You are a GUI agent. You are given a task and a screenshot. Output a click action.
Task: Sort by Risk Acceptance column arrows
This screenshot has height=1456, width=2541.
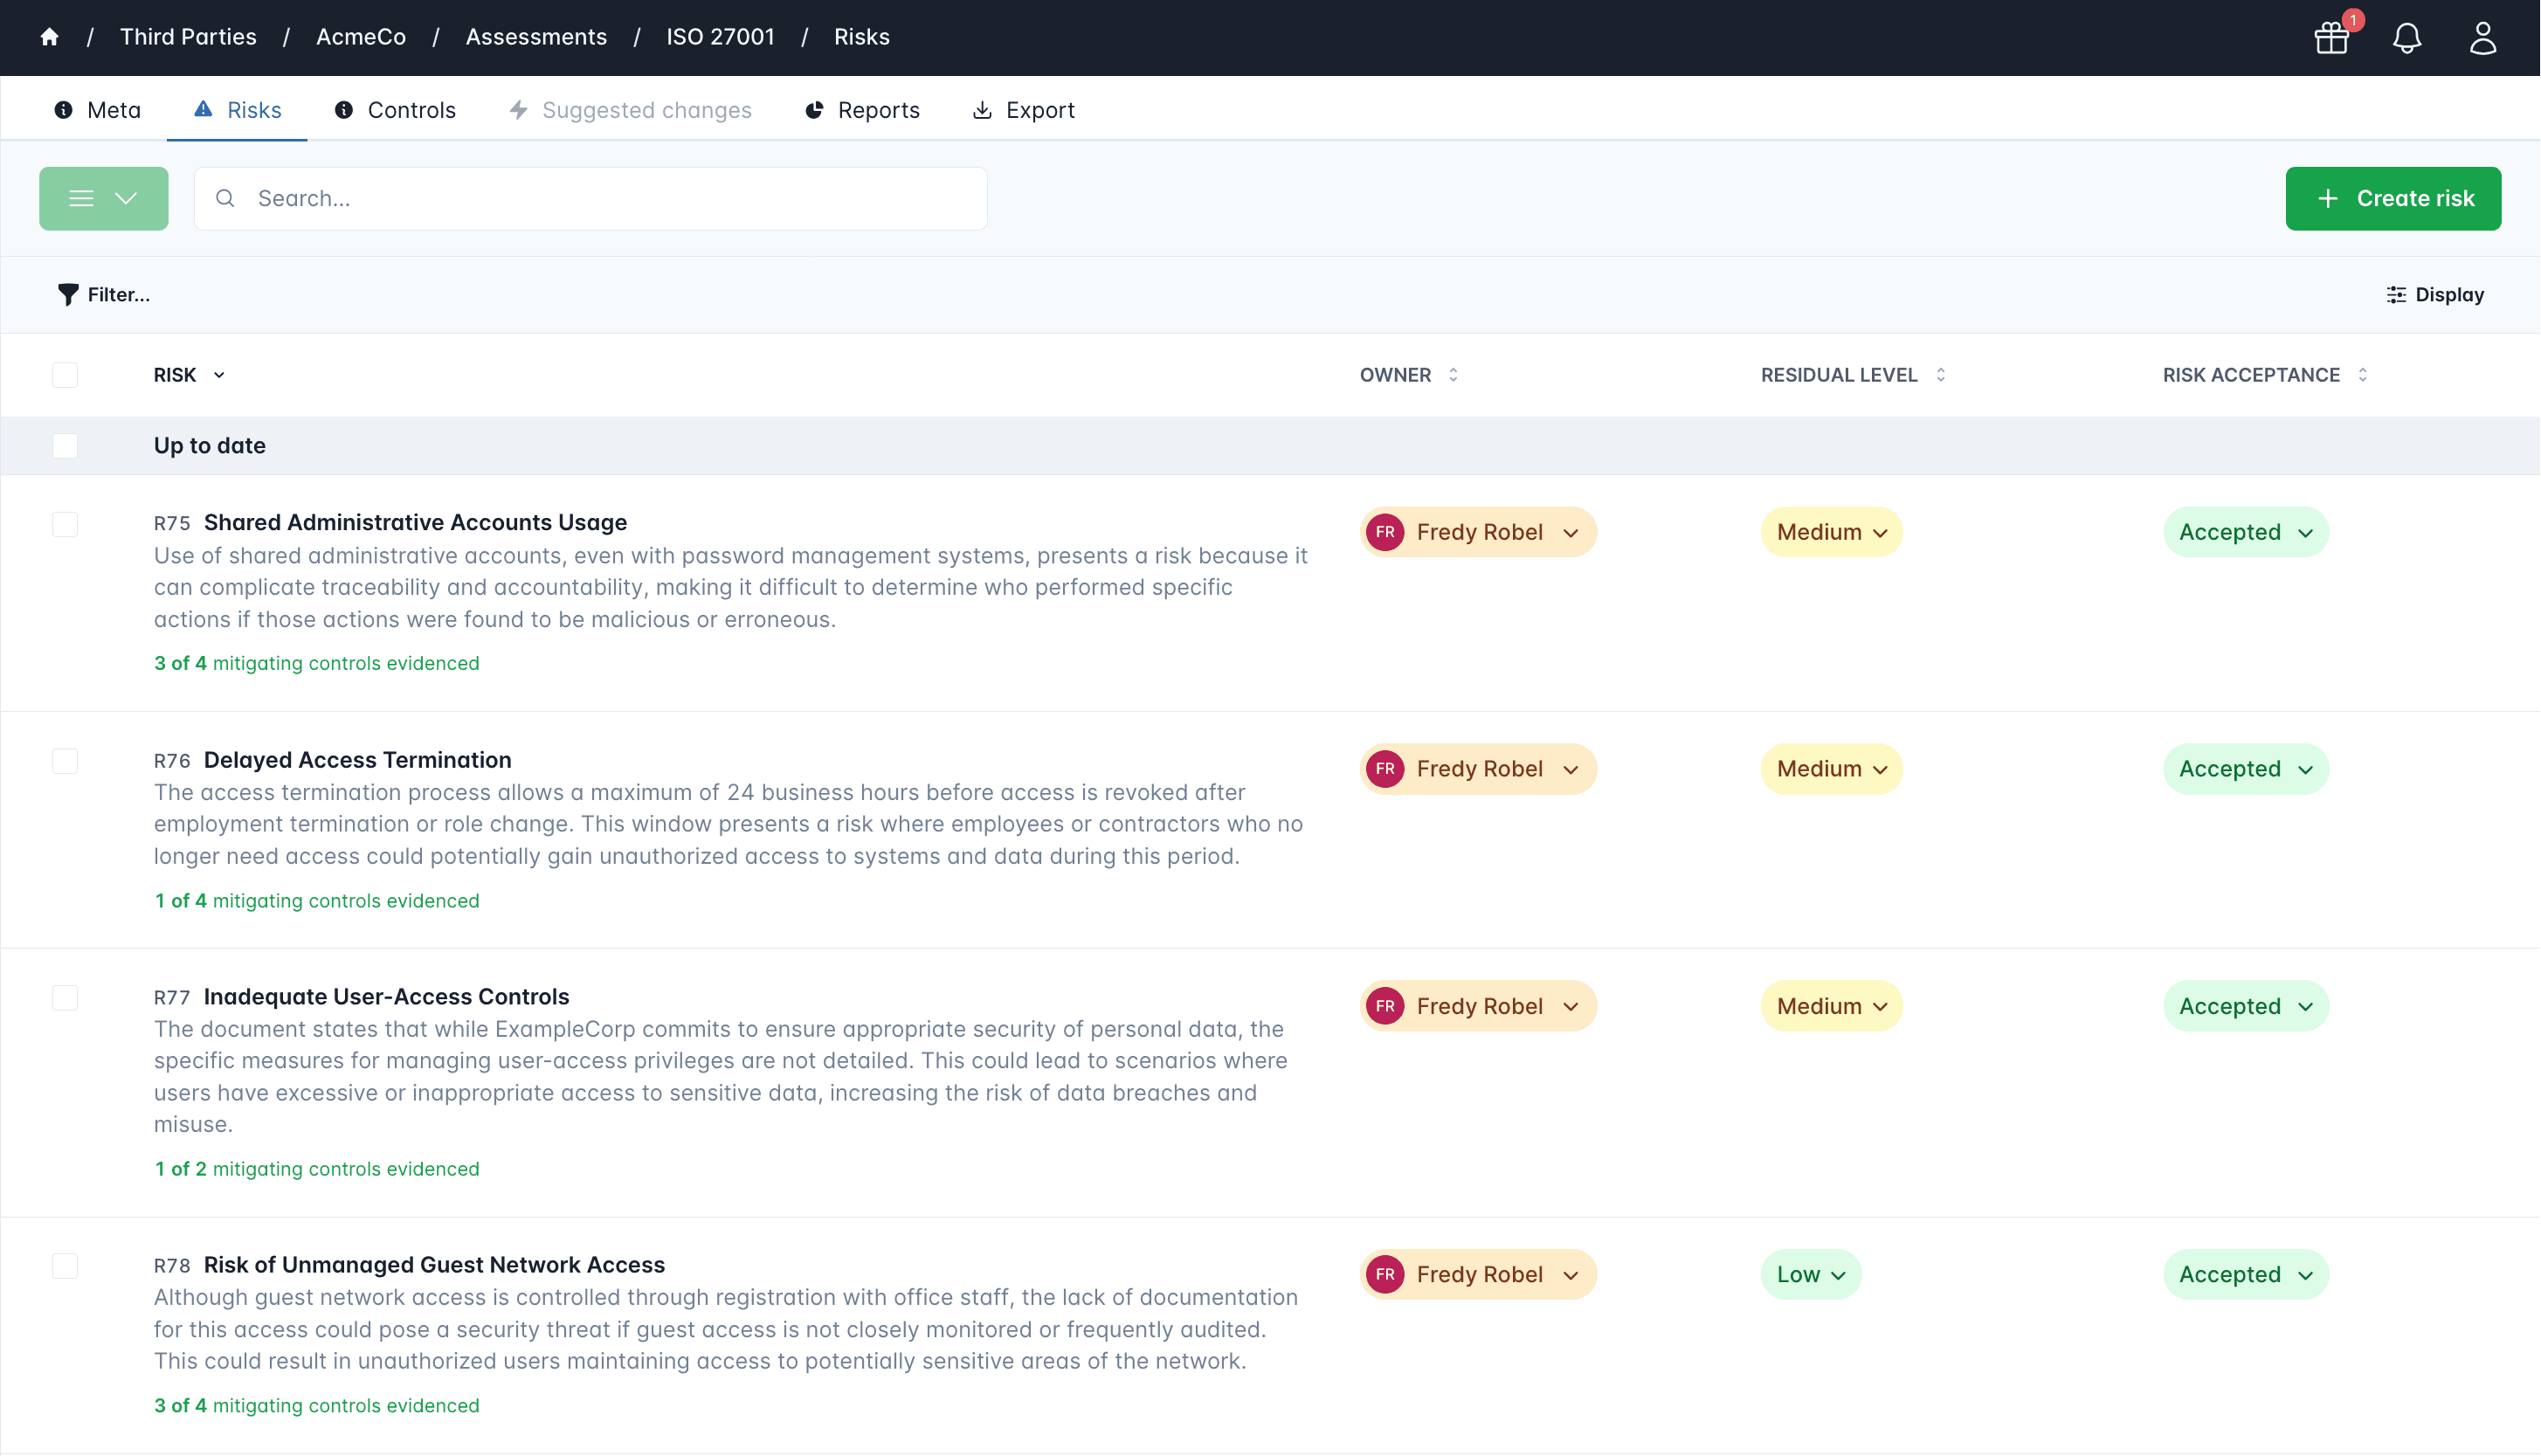pyautogui.click(x=2362, y=375)
